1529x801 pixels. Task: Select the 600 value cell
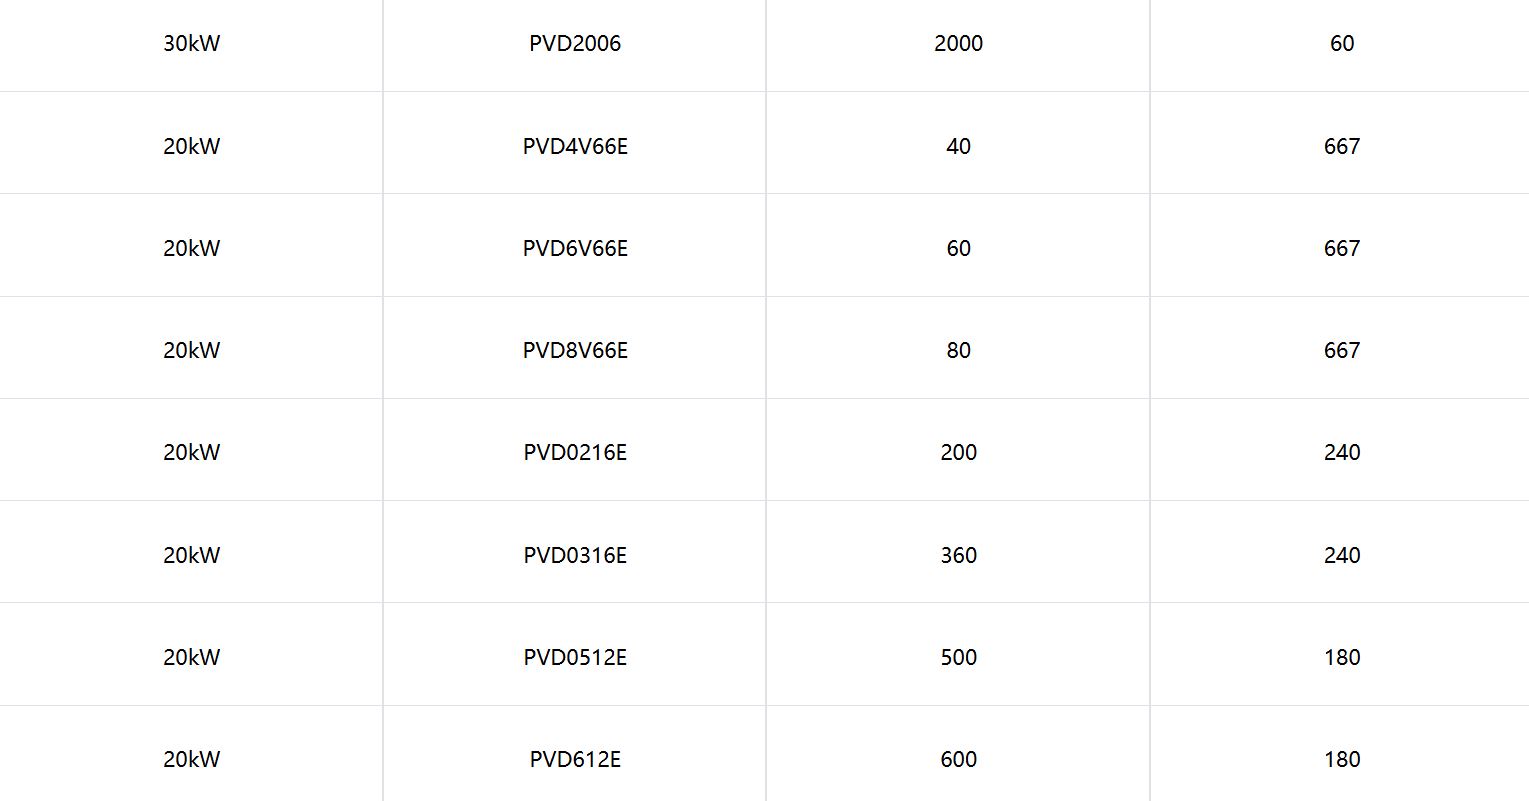pyautogui.click(x=958, y=759)
